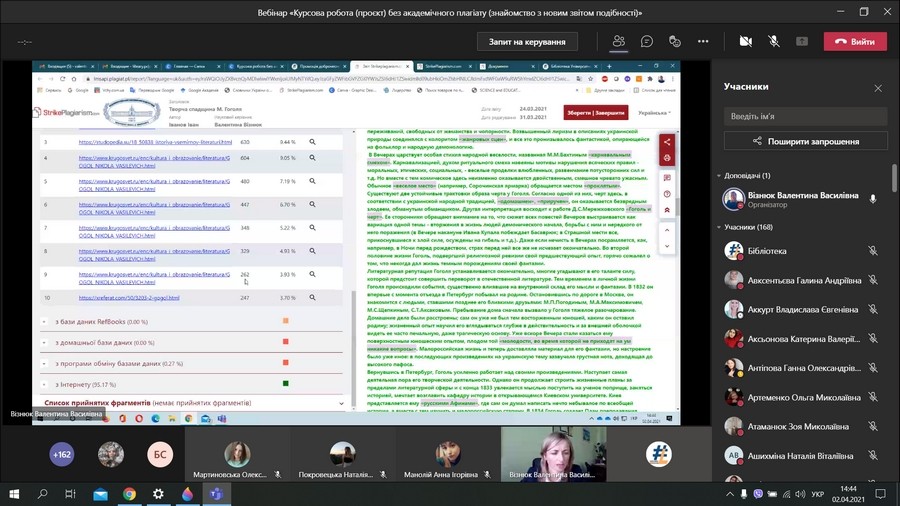Image resolution: width=900 pixels, height=506 pixels.
Task: Click the double-arrow jump-to-top icon
Action: click(667, 210)
